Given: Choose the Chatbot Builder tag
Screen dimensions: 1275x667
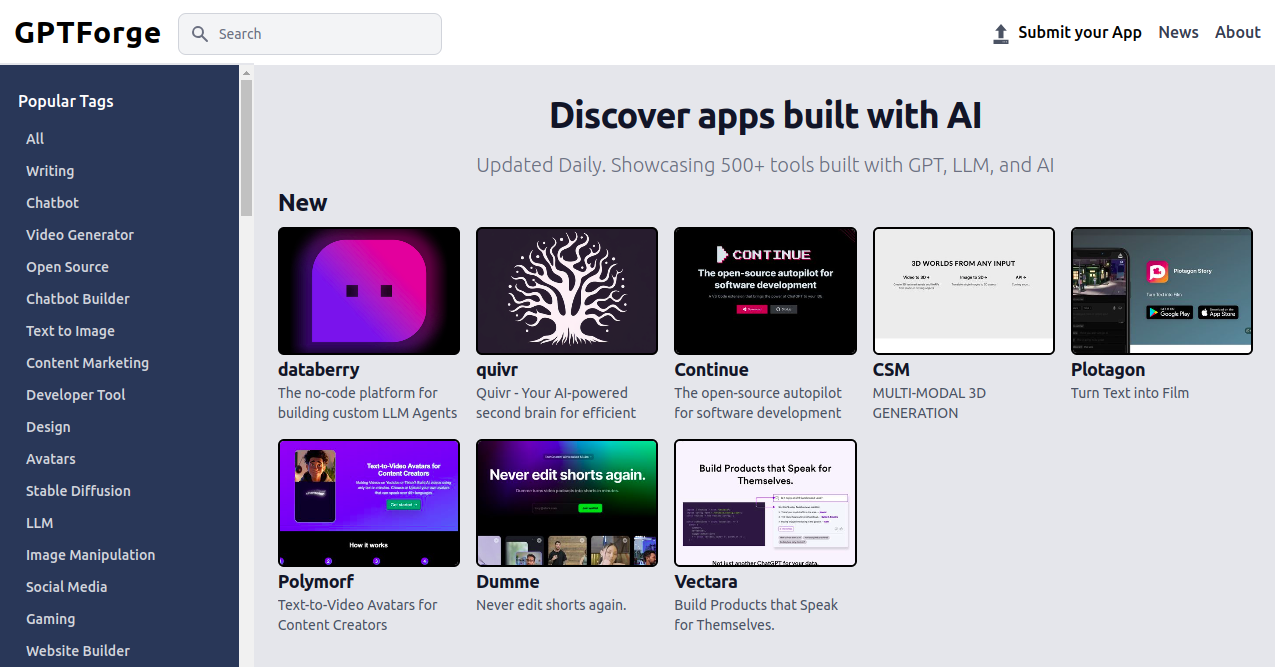Looking at the screenshot, I should coord(78,299).
